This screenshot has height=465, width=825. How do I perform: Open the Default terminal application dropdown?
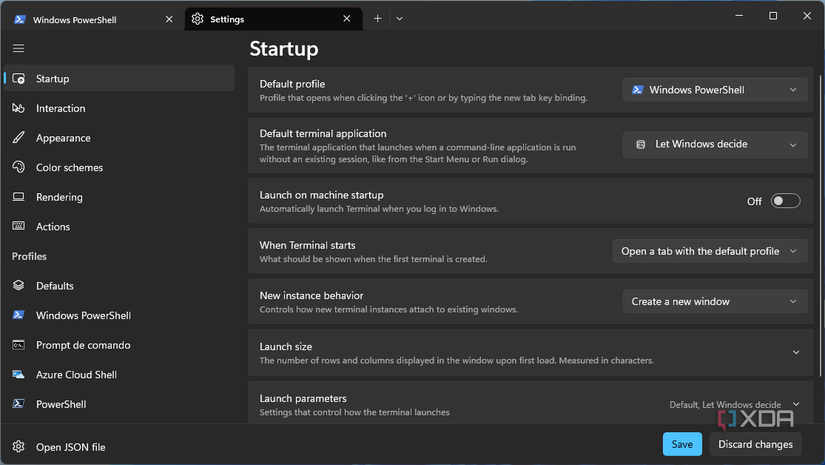714,144
